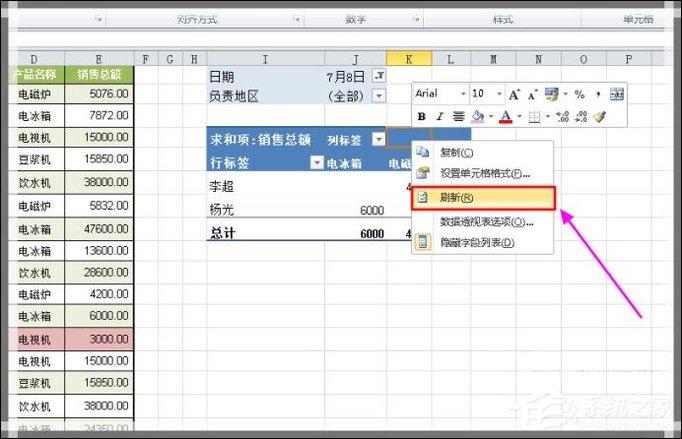Screen dimensions: 682x439
Task: Select the format painter brush
Action: [600, 116]
